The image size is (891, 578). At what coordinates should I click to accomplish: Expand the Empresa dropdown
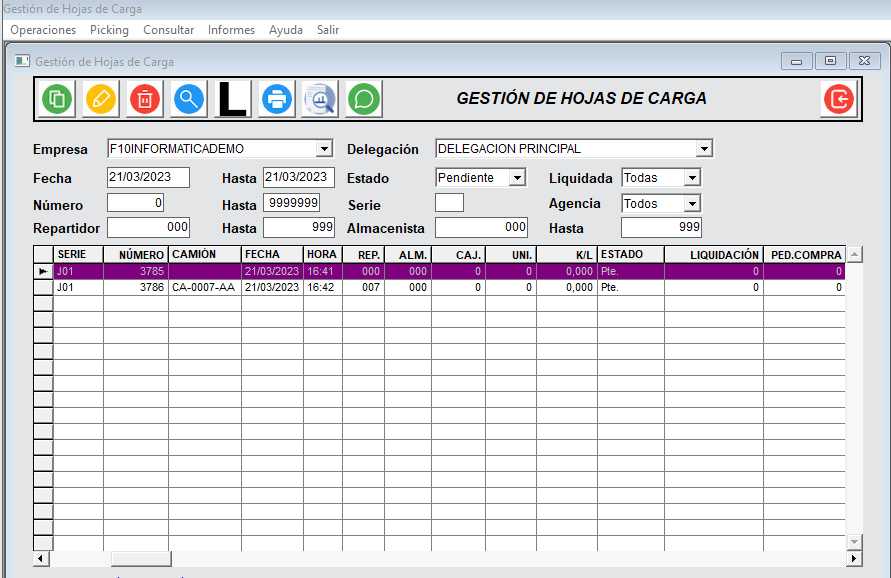(x=323, y=149)
